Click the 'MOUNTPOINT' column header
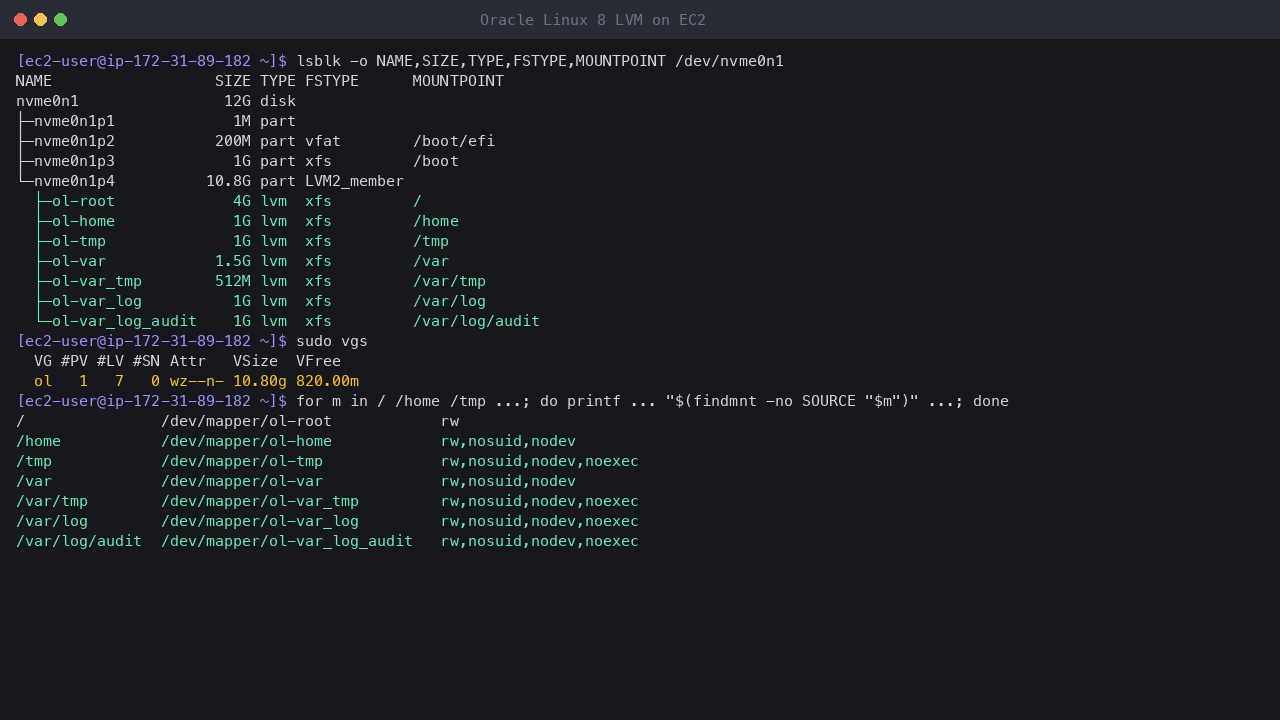Screen dimensions: 1280x720 pos(458,81)
